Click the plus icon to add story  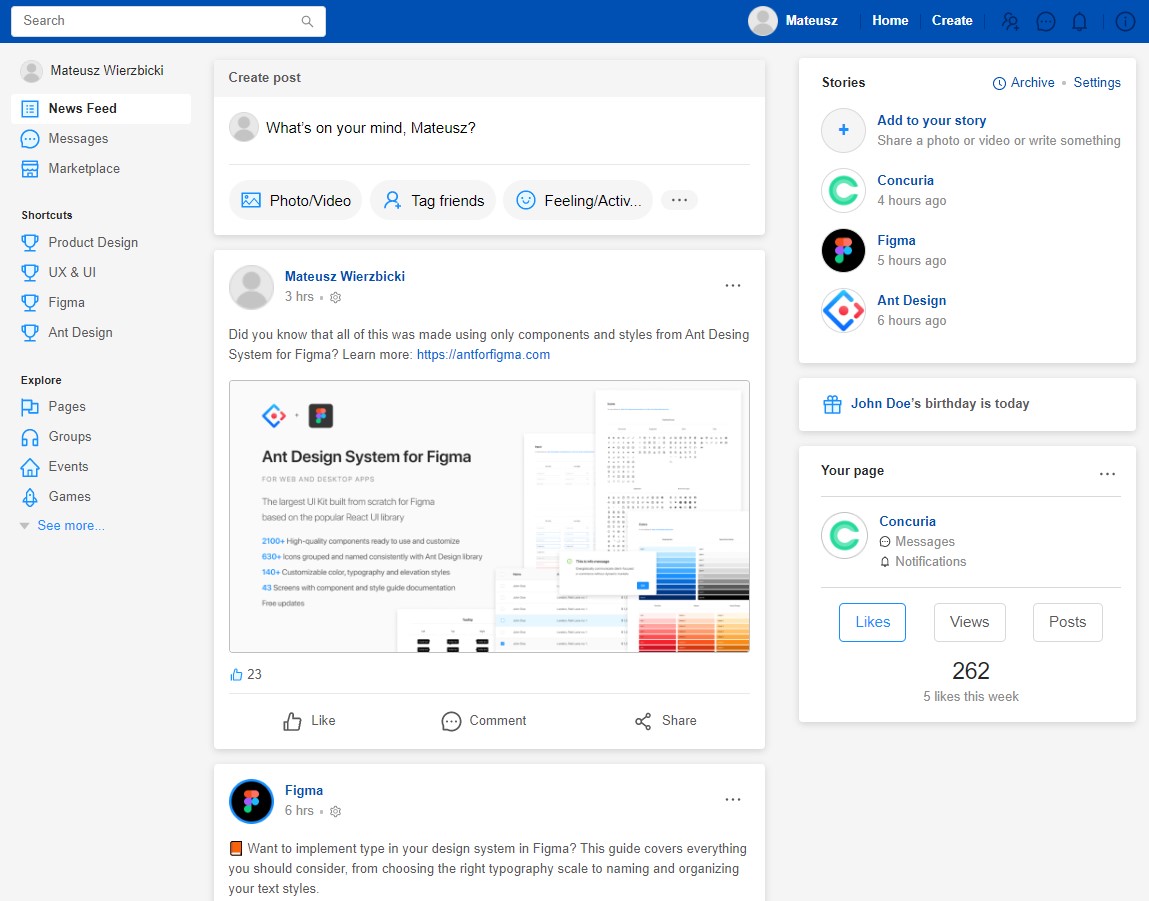(843, 130)
